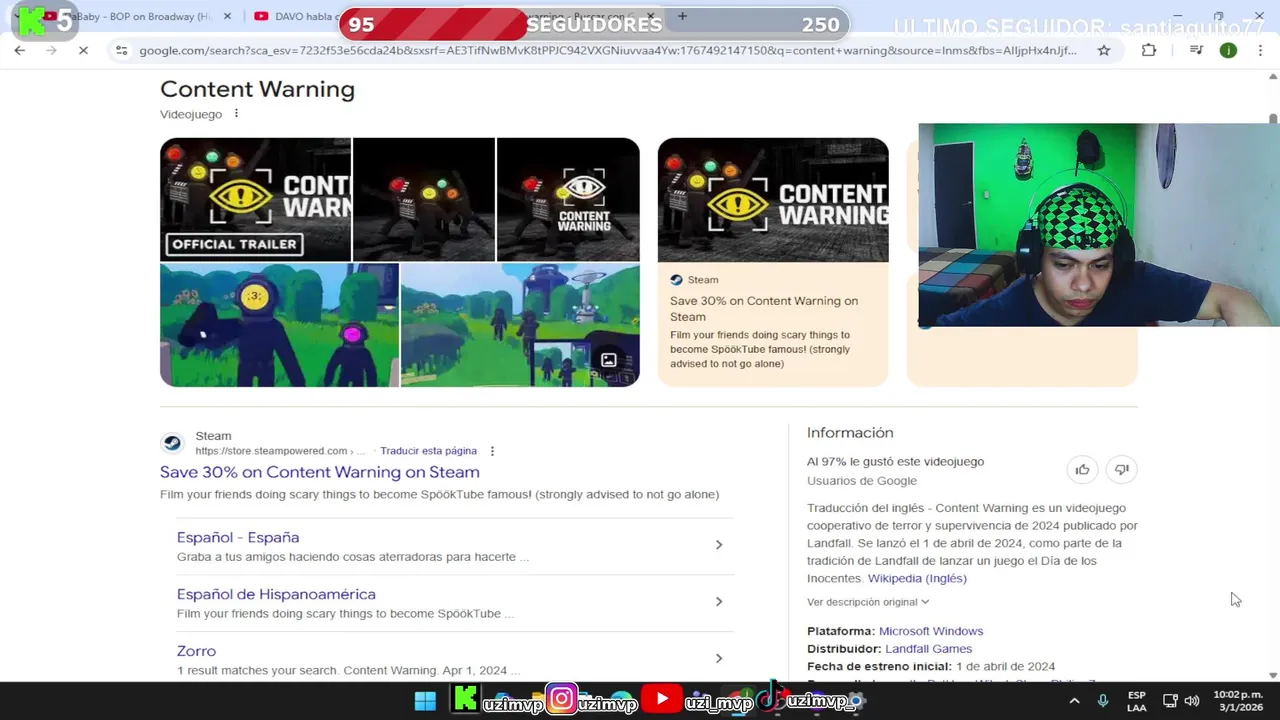Open the Español - España sublink

(238, 537)
